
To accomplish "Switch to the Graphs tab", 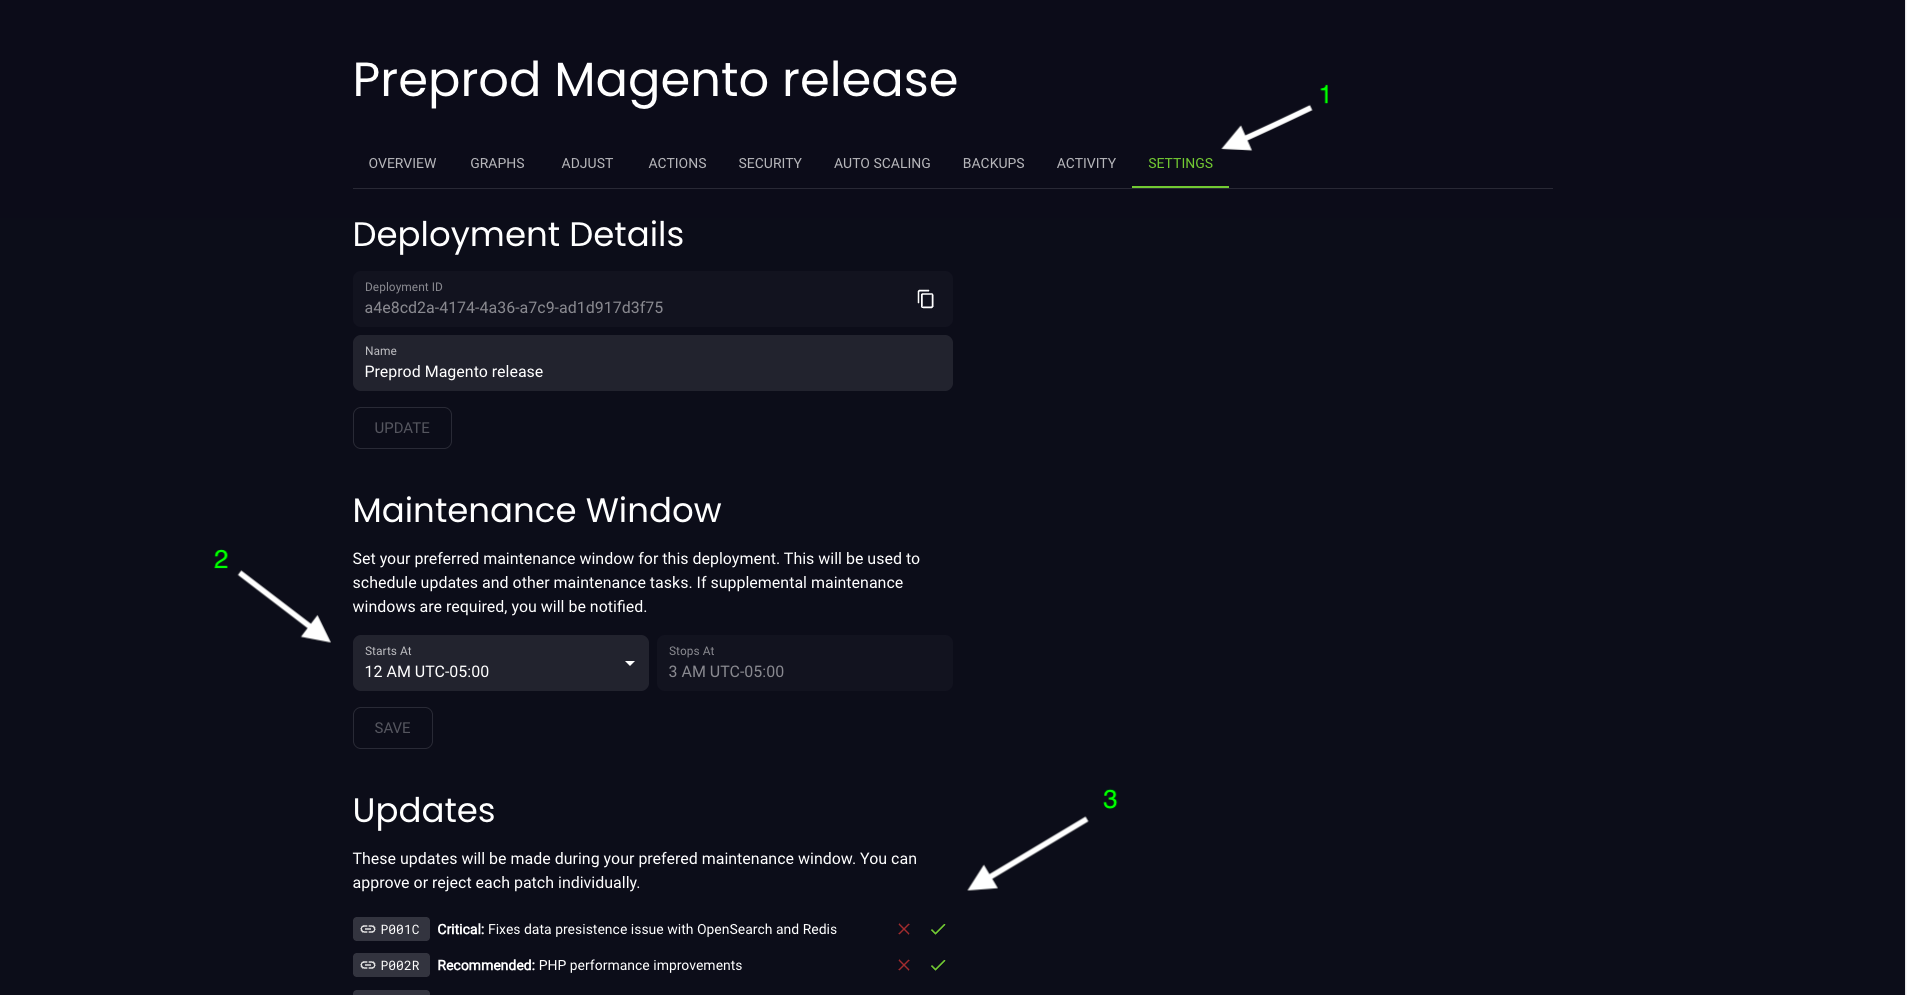I will (x=497, y=163).
